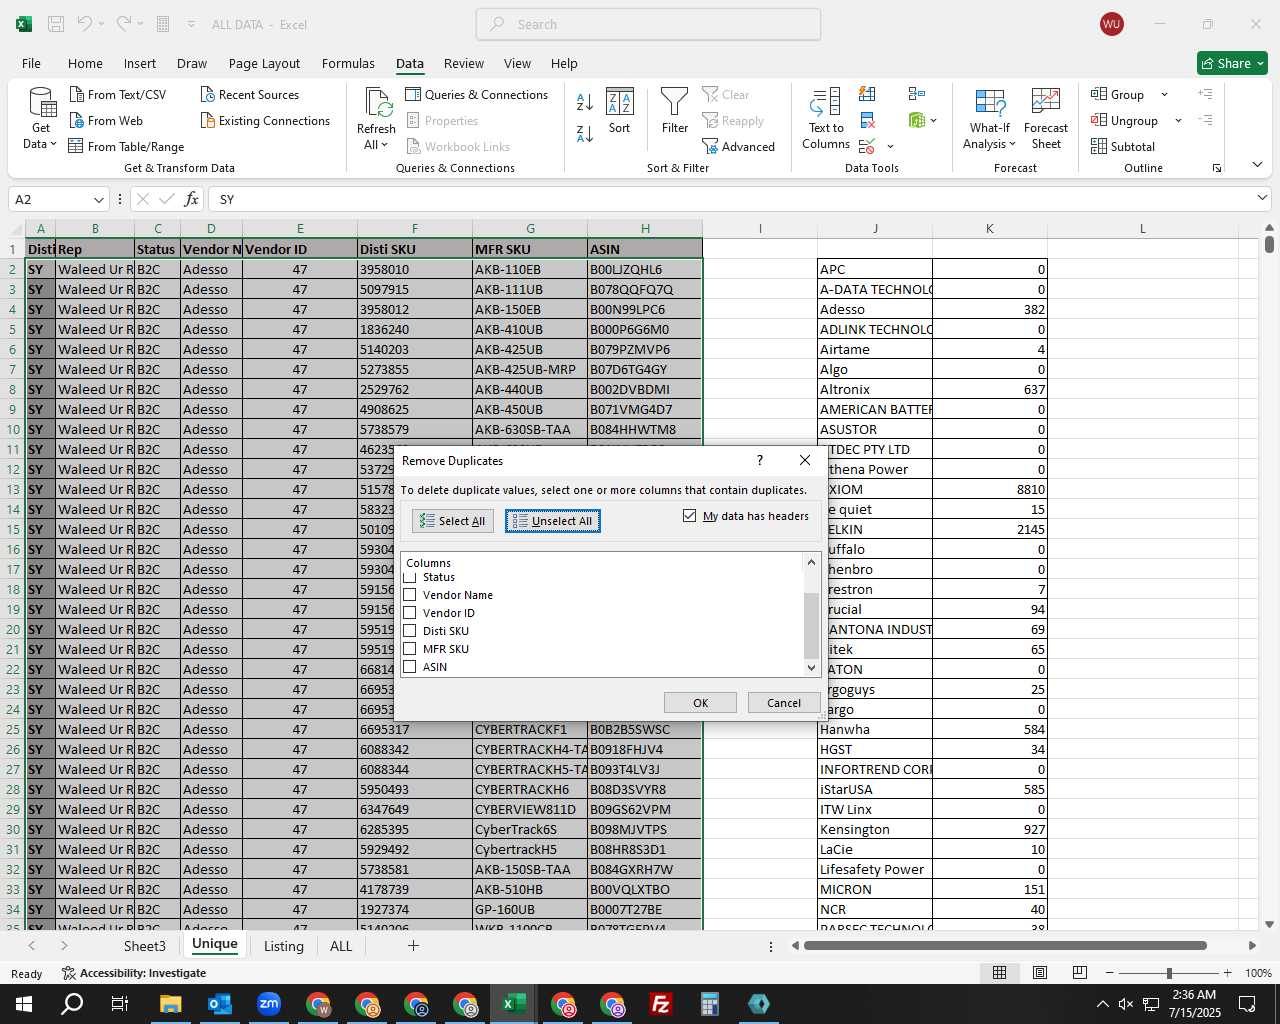Viewport: 1280px width, 1024px height.
Task: Click the Remove Duplicates ribbon icon
Action: click(867, 120)
